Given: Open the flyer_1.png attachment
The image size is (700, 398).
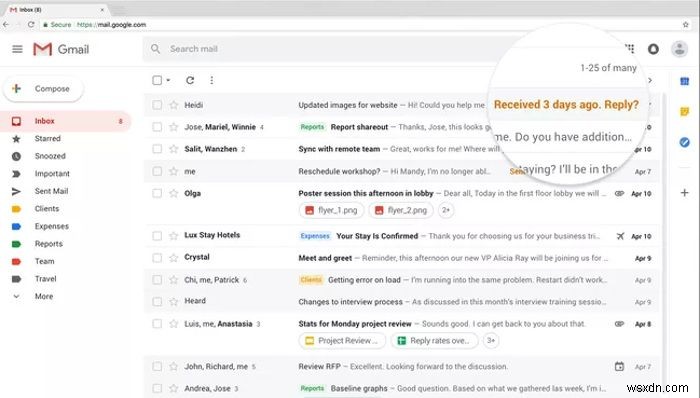Looking at the screenshot, I should click(331, 210).
